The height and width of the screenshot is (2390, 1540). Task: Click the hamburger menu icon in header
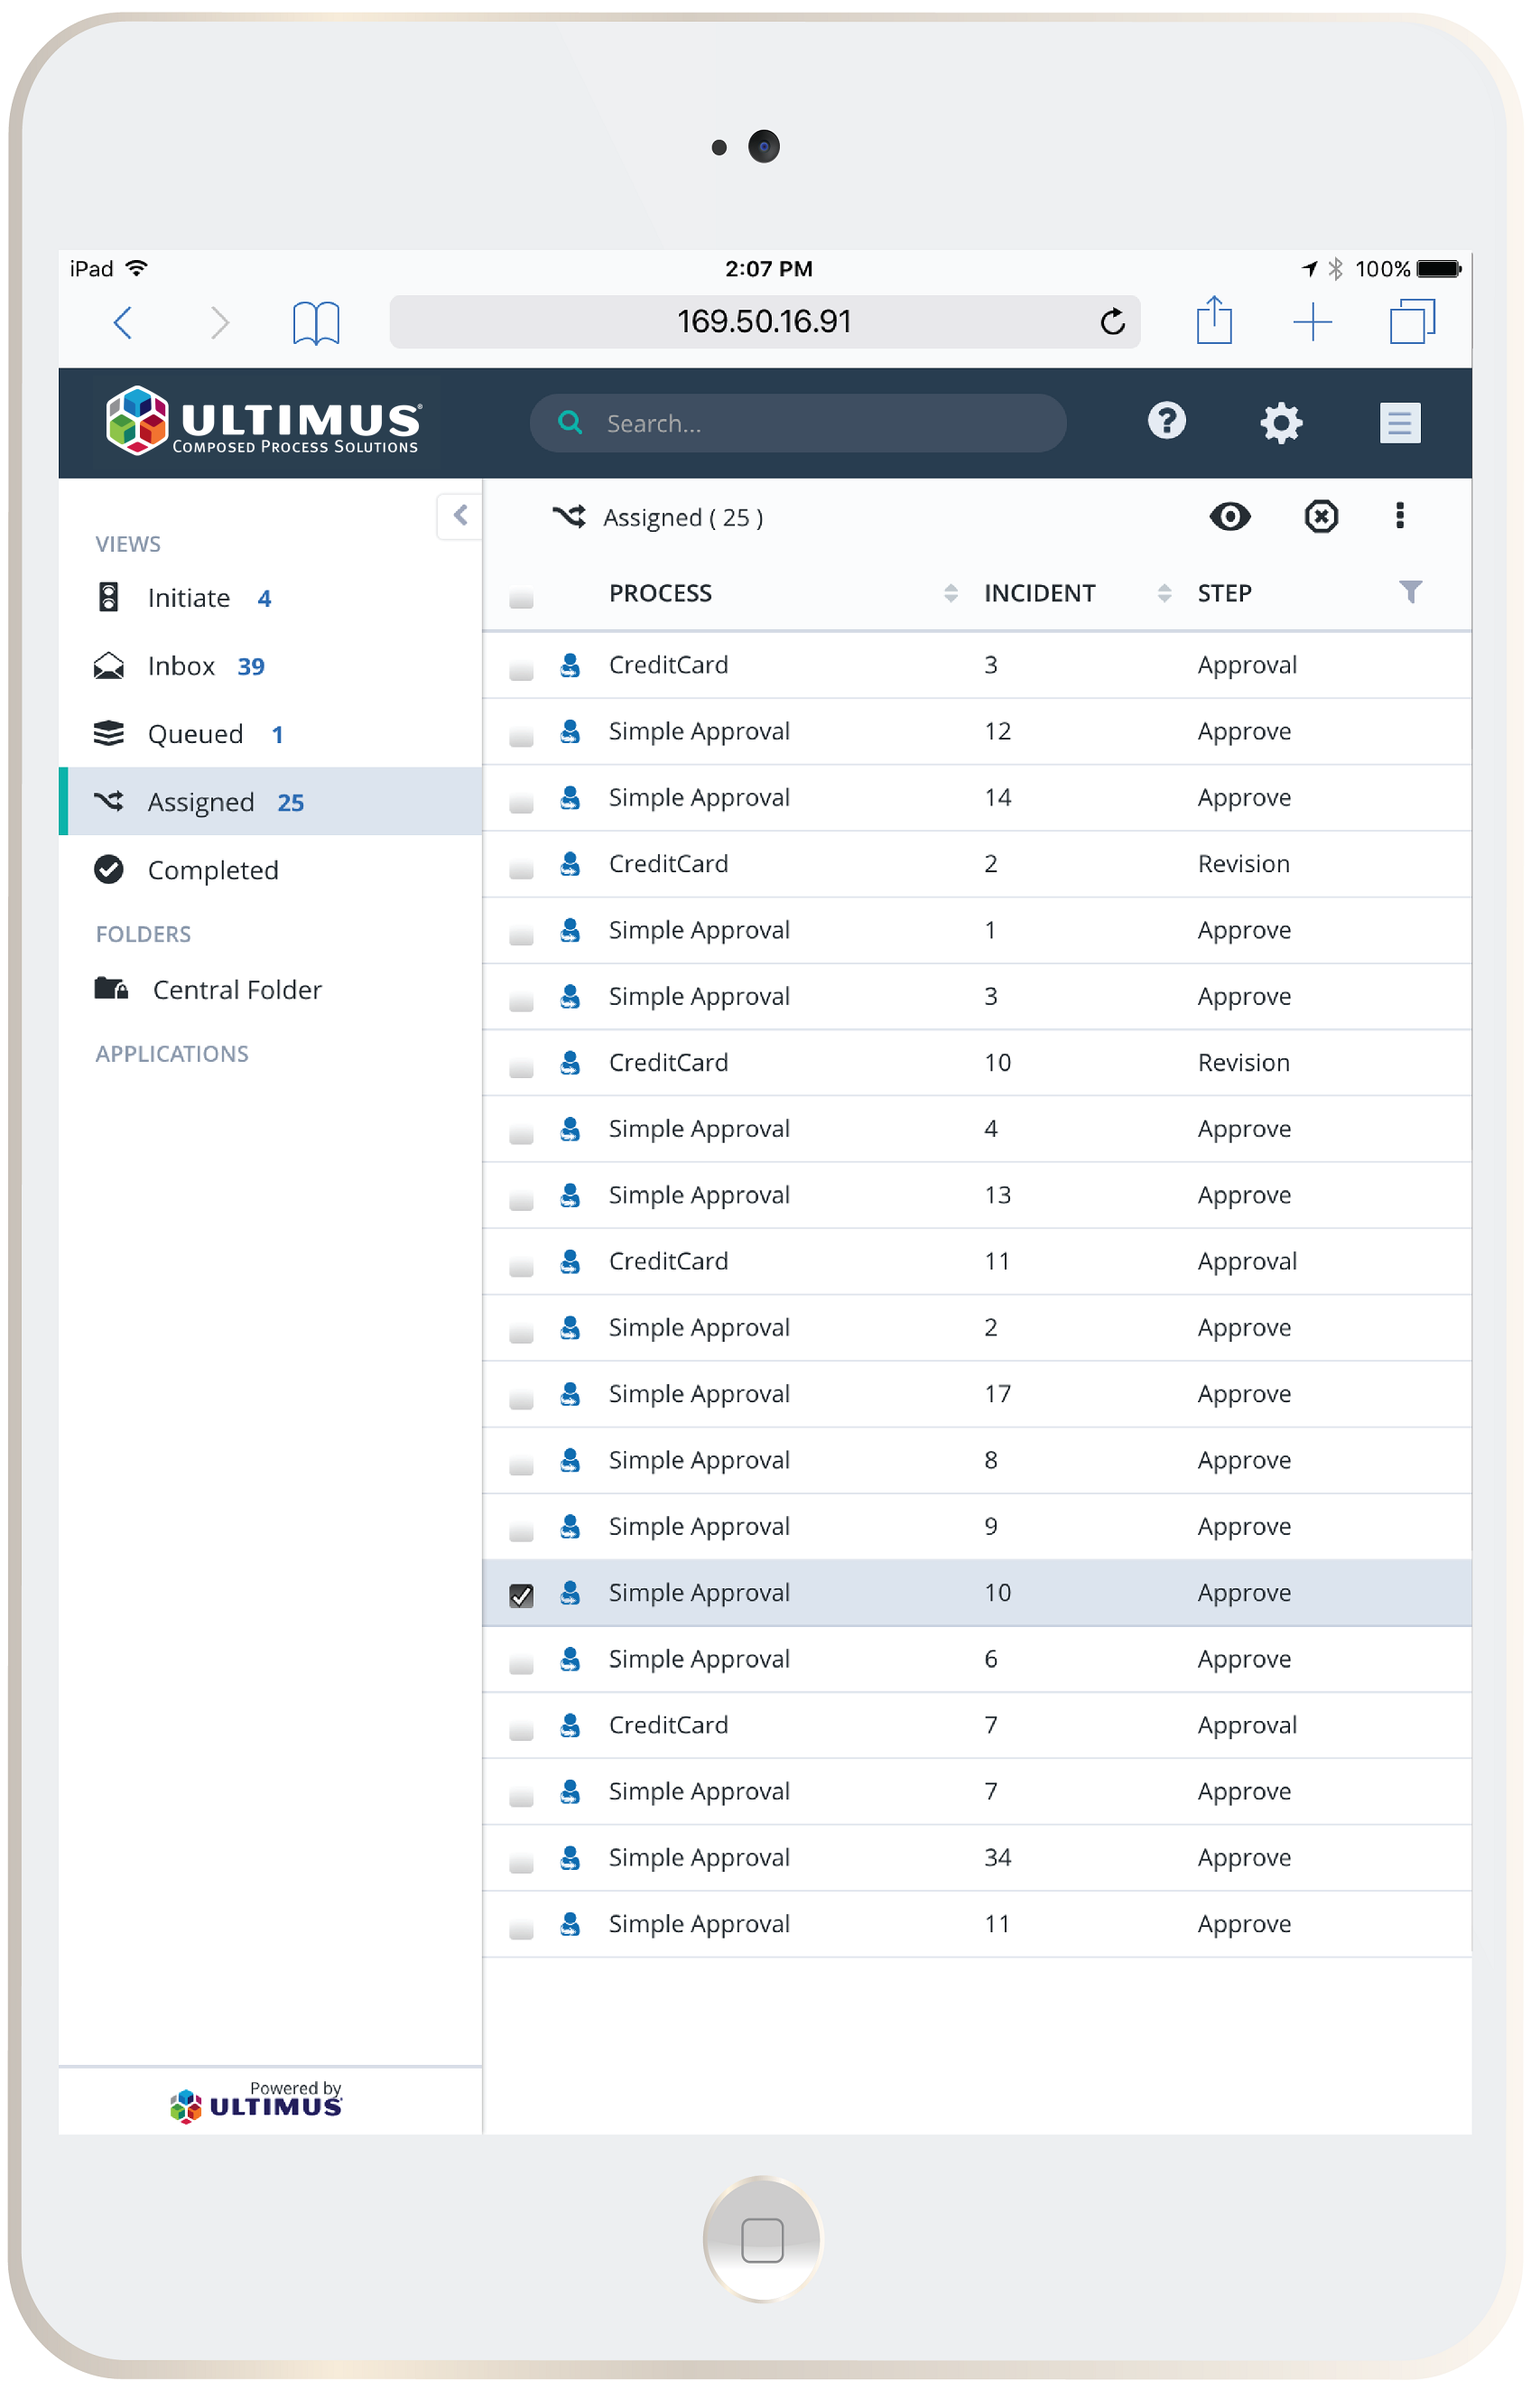1399,423
